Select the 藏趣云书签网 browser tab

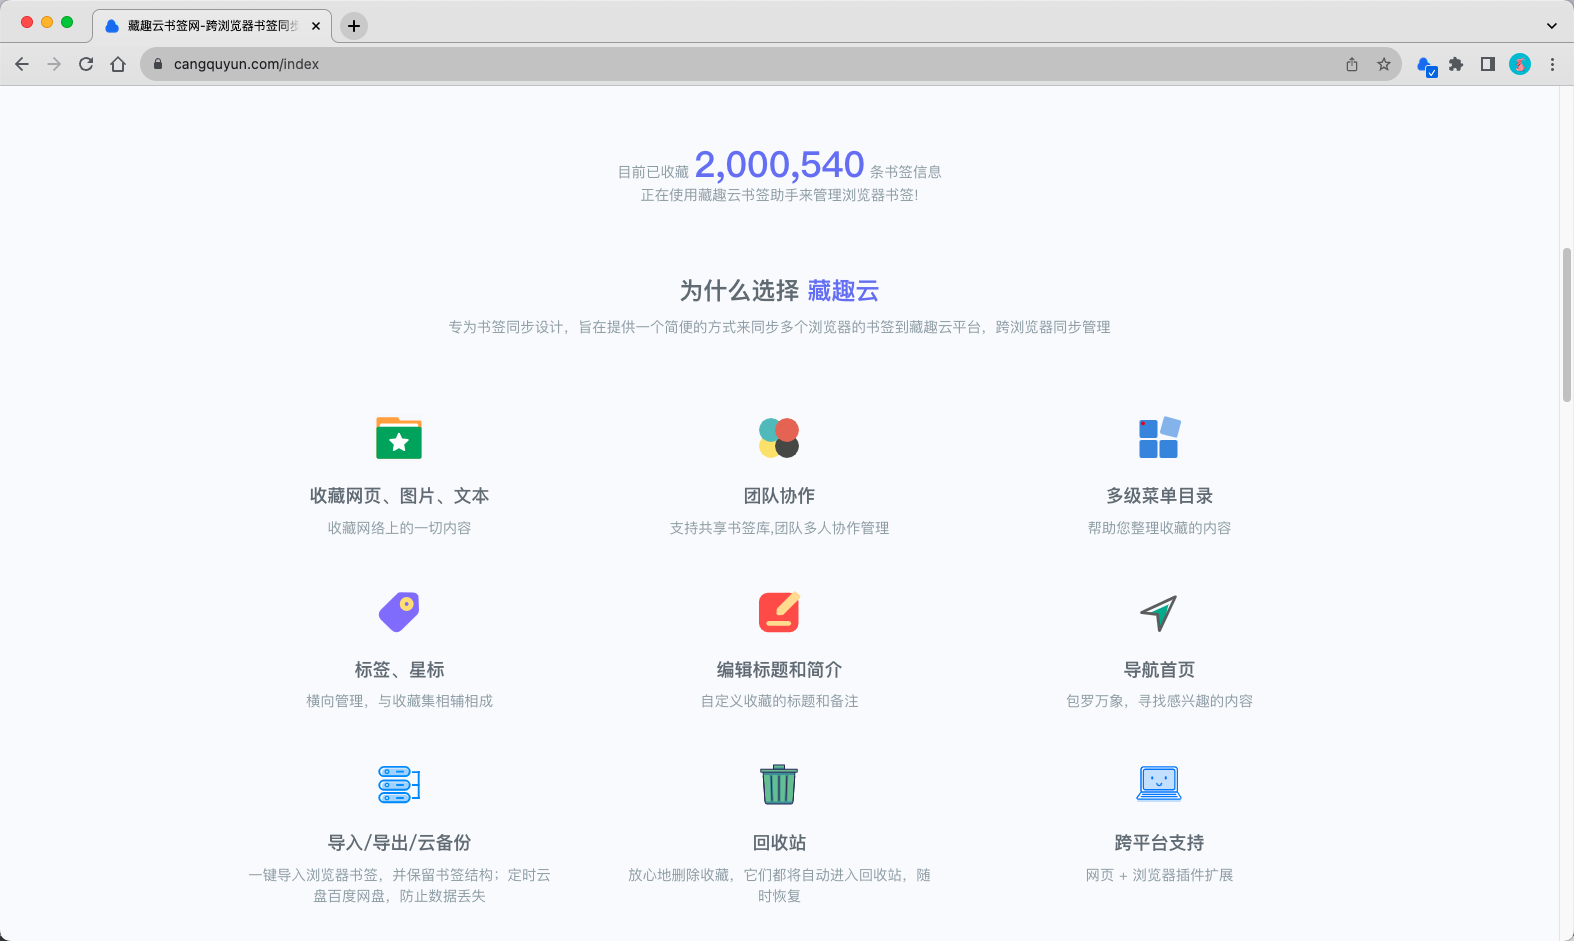[x=212, y=26]
